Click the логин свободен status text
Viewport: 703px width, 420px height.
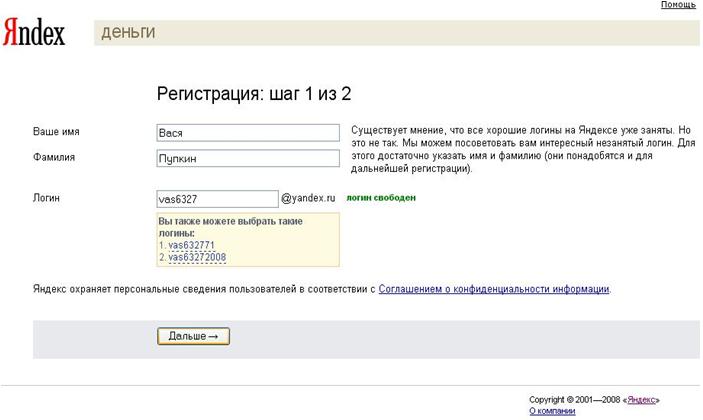click(x=381, y=198)
